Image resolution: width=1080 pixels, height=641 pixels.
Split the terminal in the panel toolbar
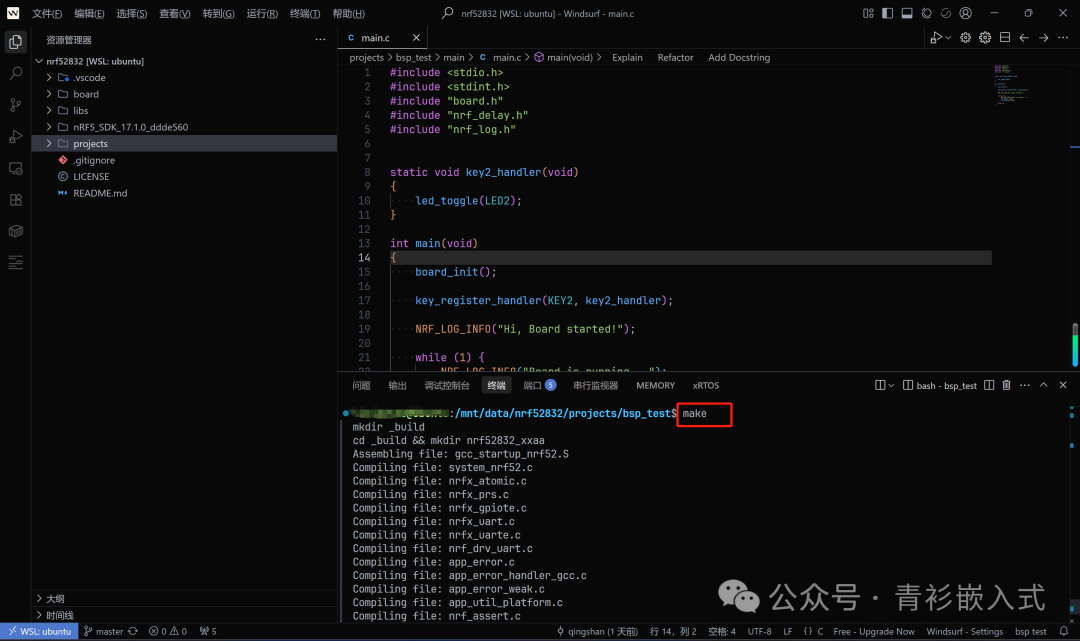988,385
